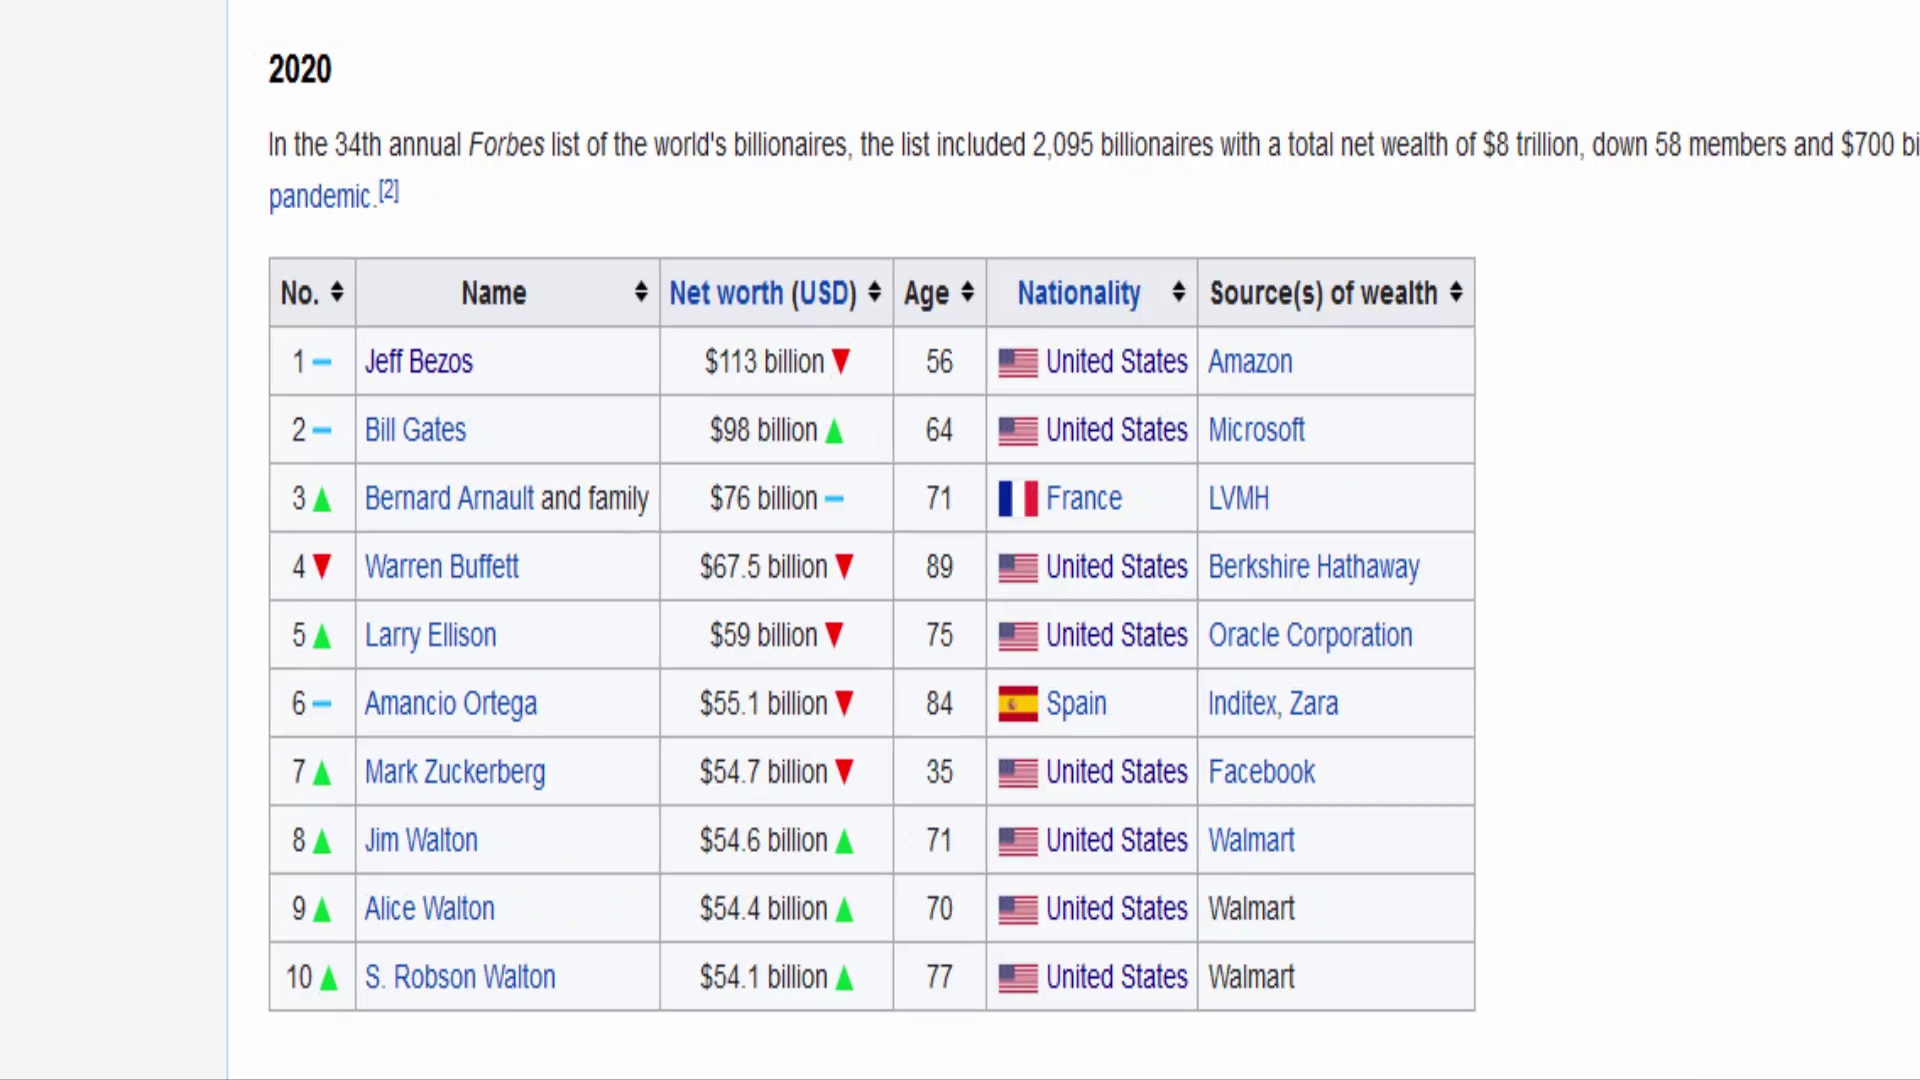Click the Net worth sort arrows icon
The height and width of the screenshot is (1080, 1920).
pyautogui.click(x=875, y=292)
